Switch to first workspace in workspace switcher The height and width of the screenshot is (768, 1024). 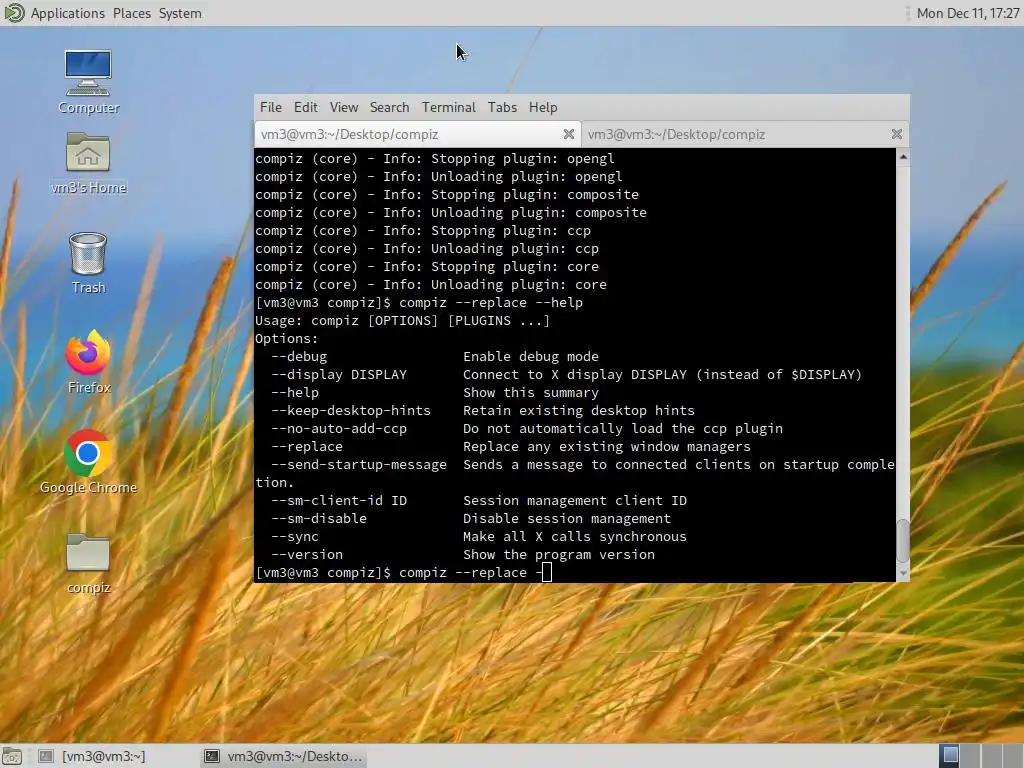[951, 756]
